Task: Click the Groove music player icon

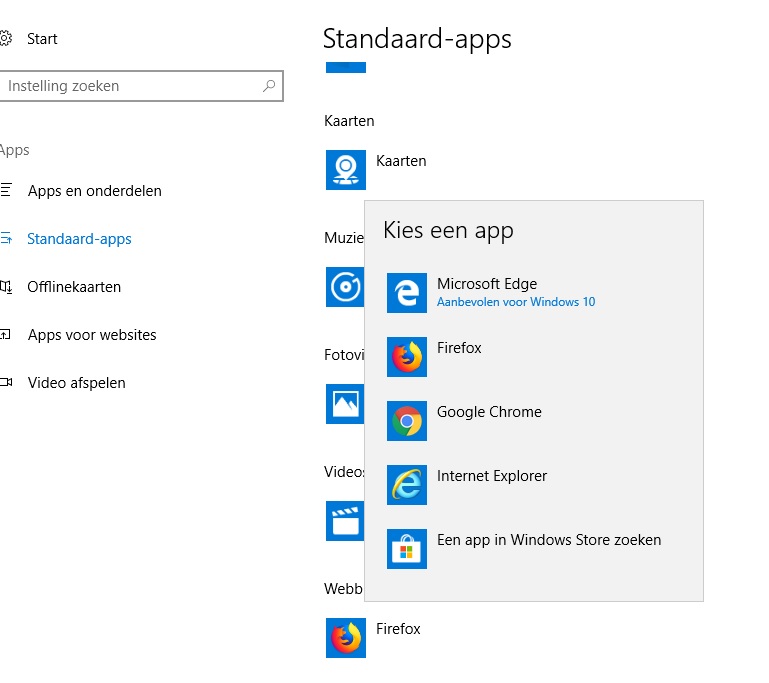Action: pos(345,287)
